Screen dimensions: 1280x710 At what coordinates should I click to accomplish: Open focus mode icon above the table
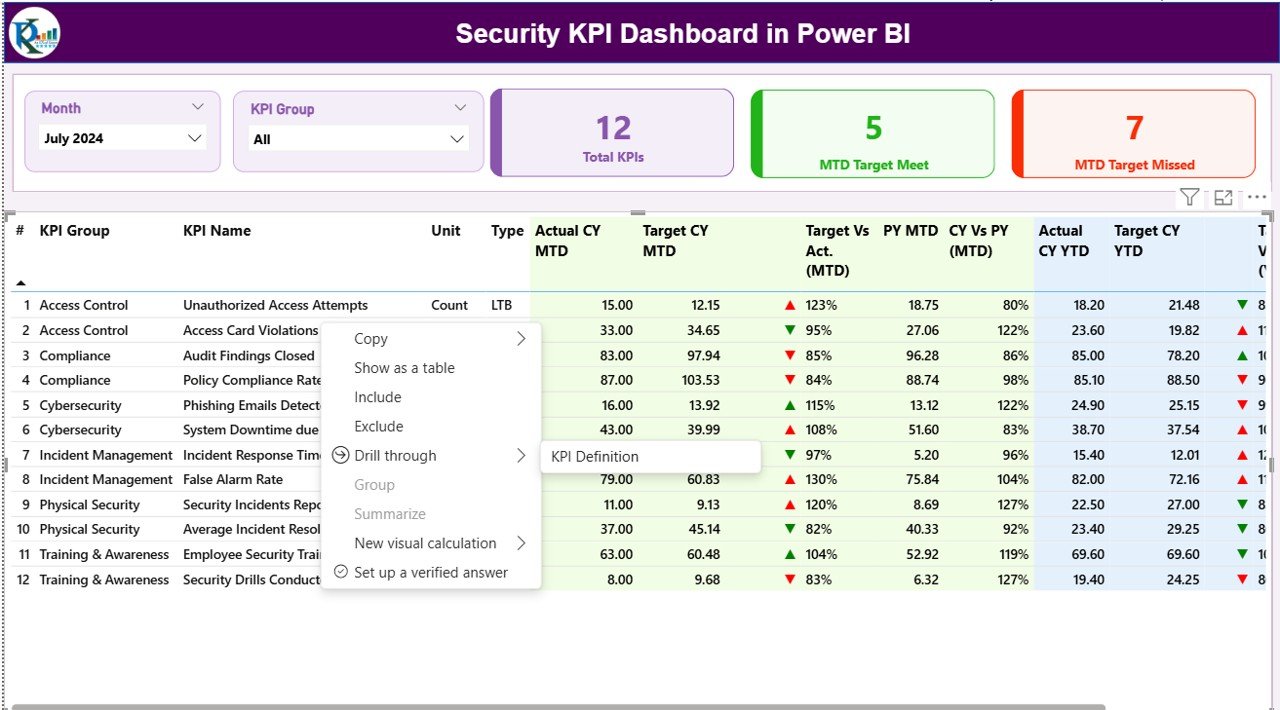click(1223, 197)
